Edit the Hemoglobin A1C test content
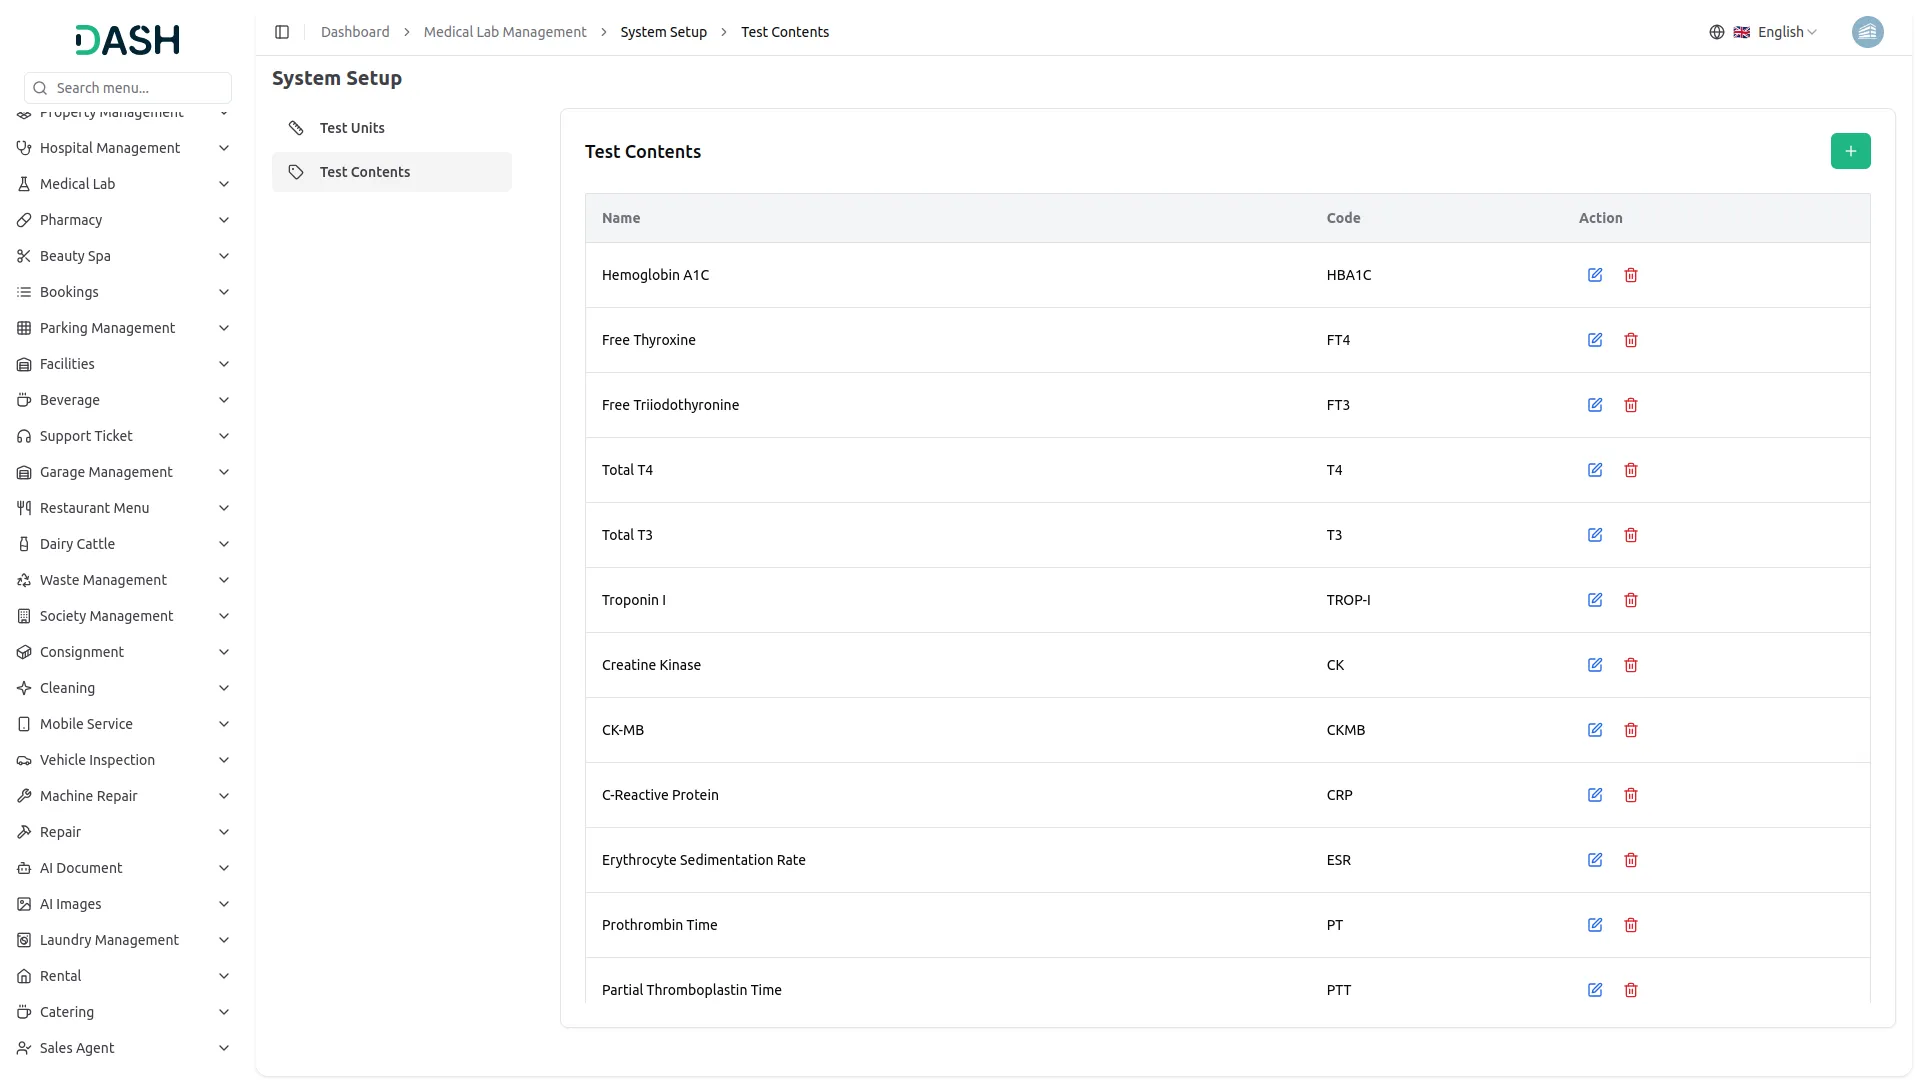 point(1595,275)
